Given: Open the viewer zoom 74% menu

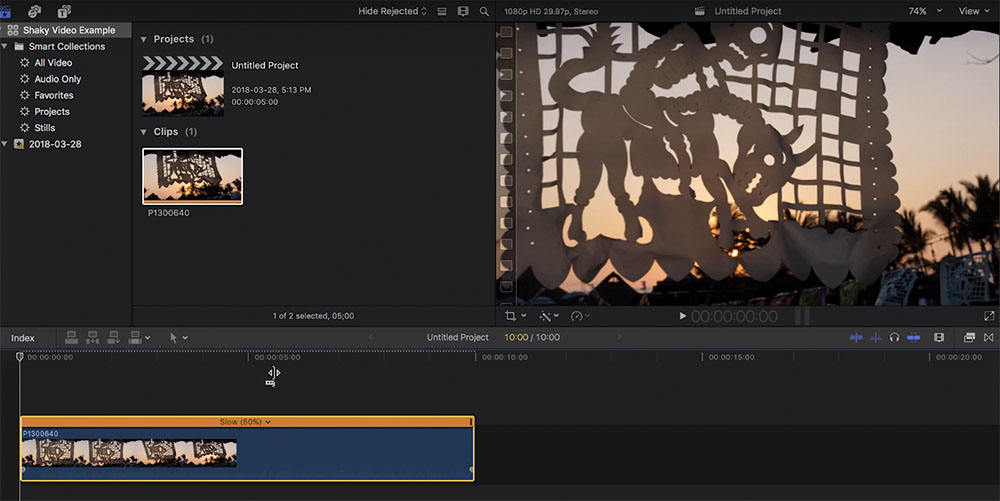Looking at the screenshot, I should tap(925, 11).
